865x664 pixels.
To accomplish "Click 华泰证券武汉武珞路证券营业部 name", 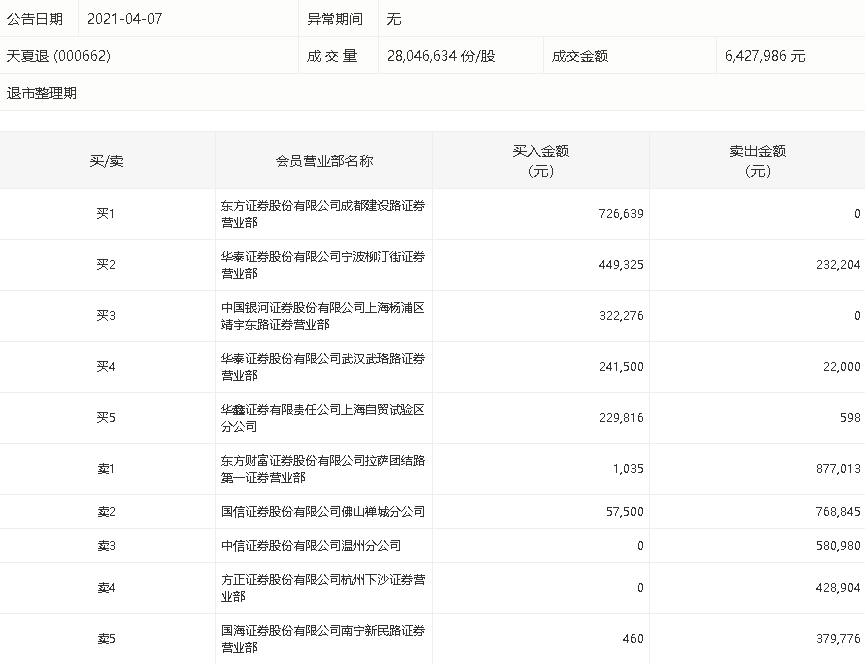I will pos(323,367).
